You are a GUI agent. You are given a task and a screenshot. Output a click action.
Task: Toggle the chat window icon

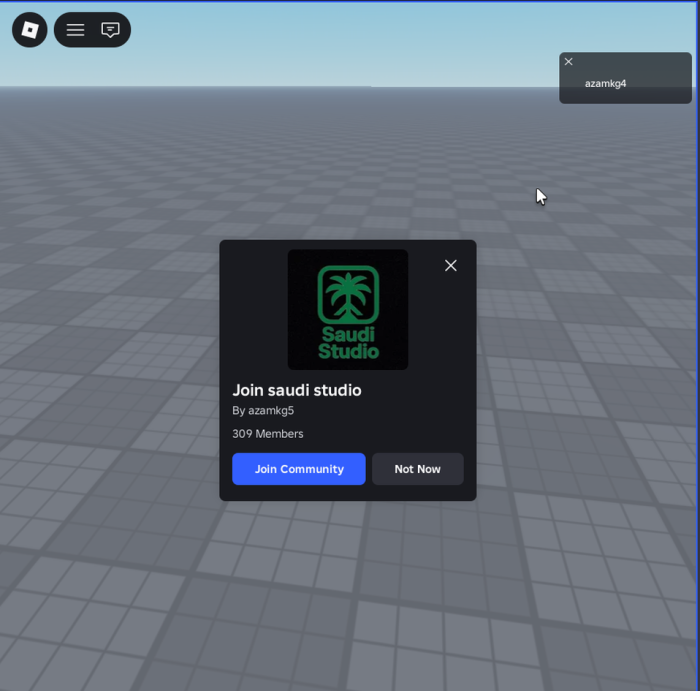110,30
